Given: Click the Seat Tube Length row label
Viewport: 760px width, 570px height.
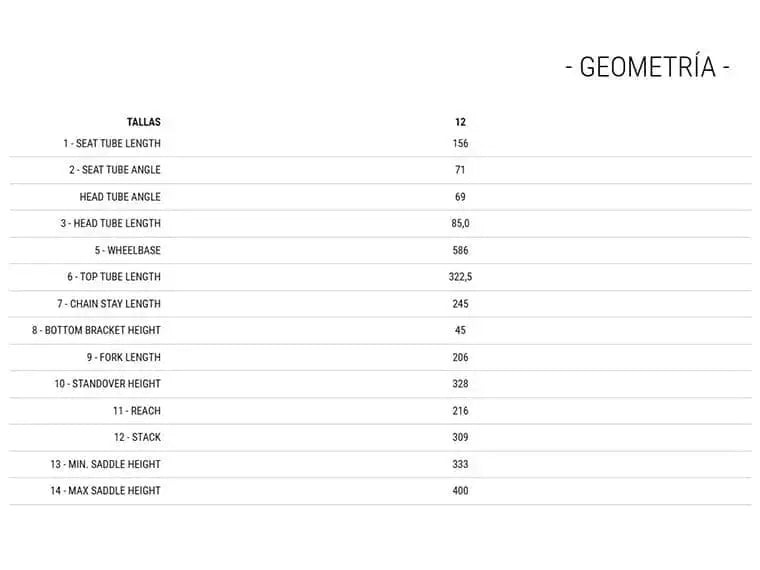Looking at the screenshot, I should click(x=112, y=144).
